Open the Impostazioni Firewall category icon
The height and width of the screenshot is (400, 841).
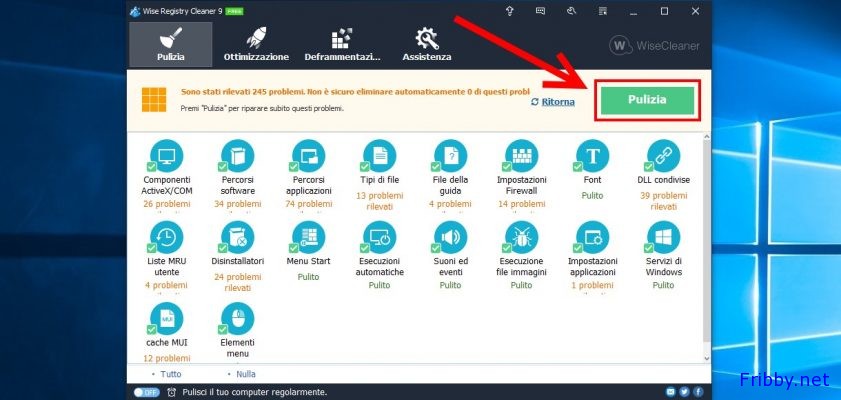(x=521, y=155)
